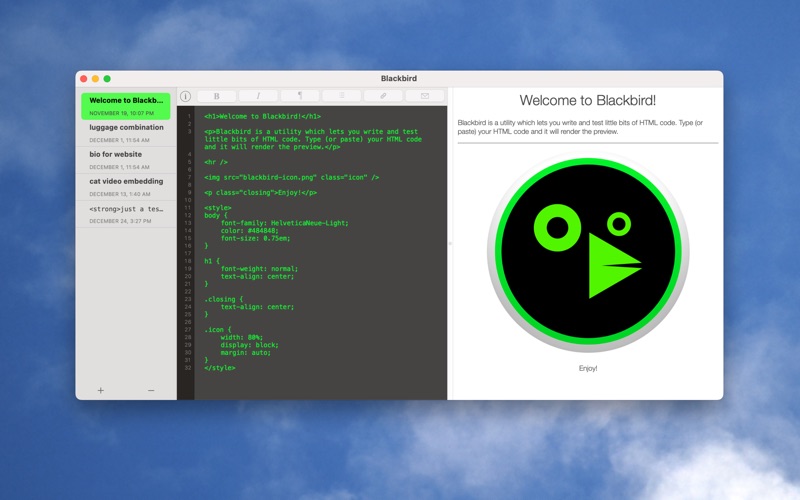Click the 'margin: auto;' code line

pos(245,353)
